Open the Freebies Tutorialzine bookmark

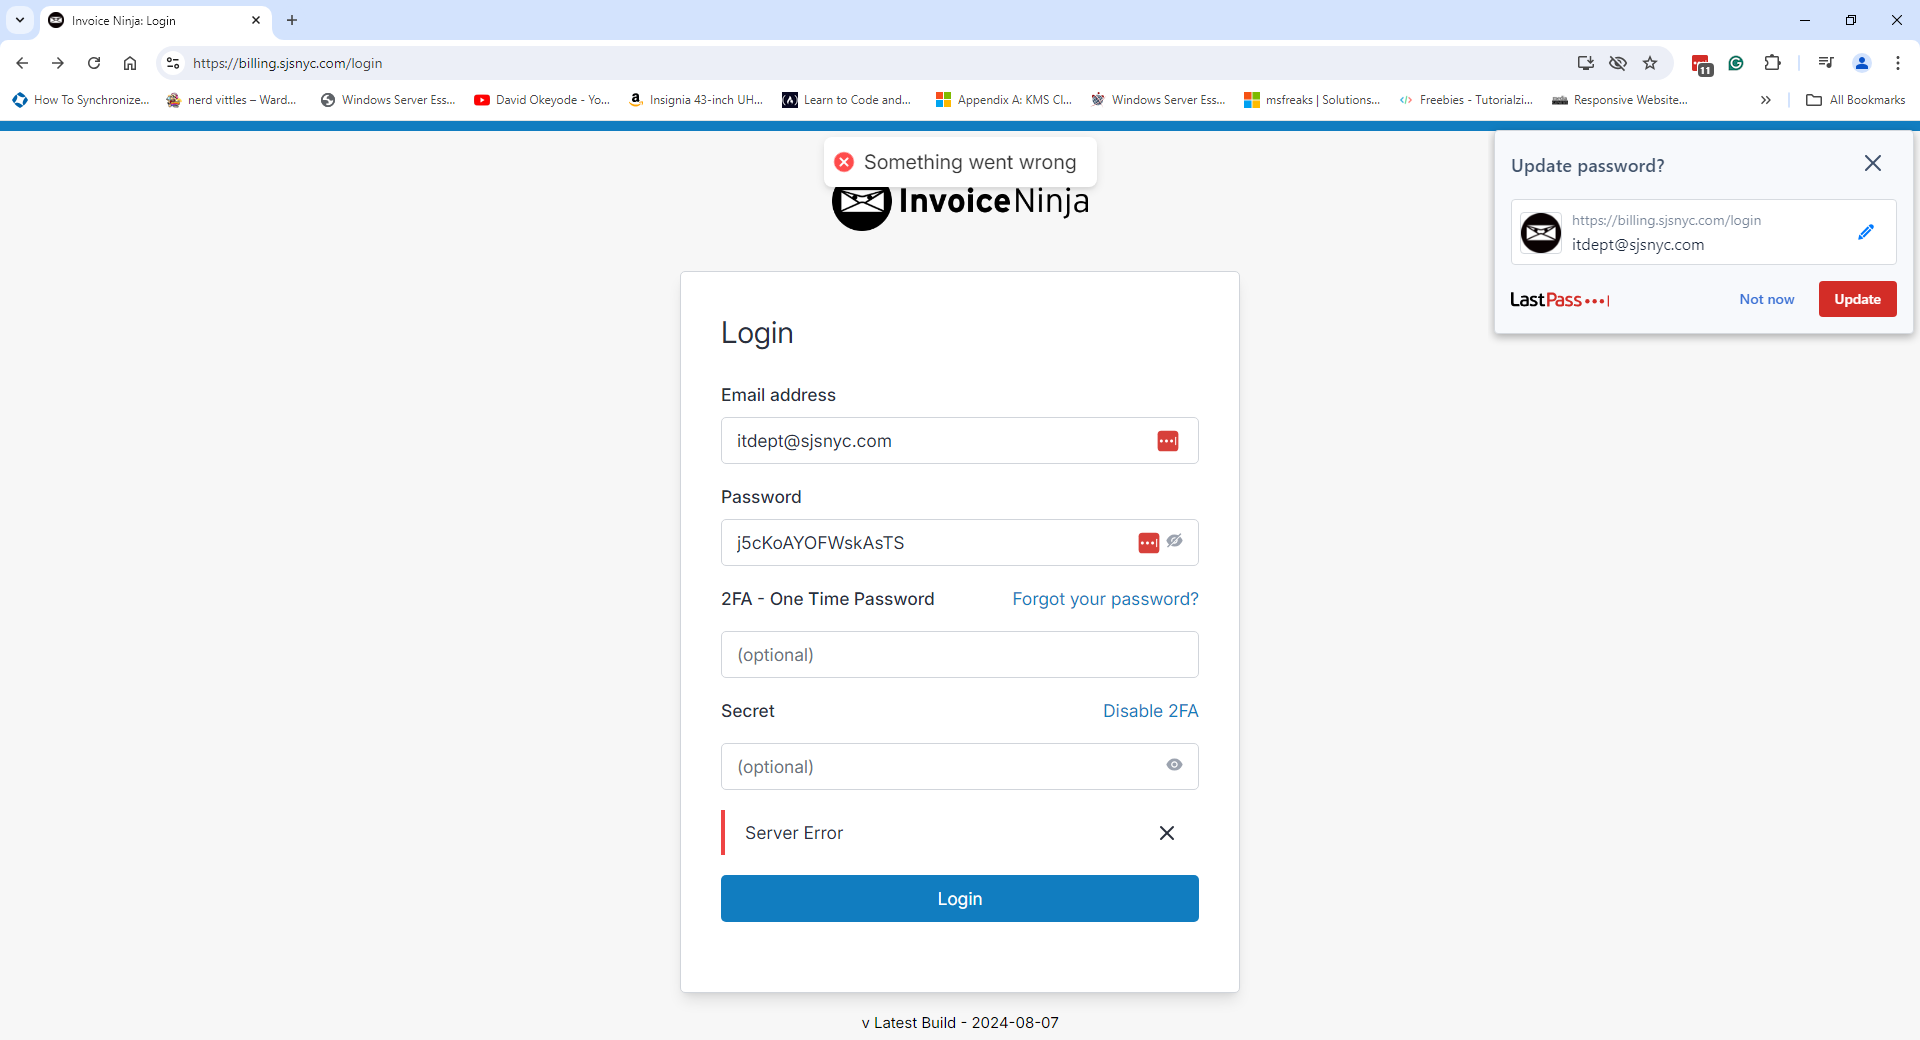point(1466,100)
